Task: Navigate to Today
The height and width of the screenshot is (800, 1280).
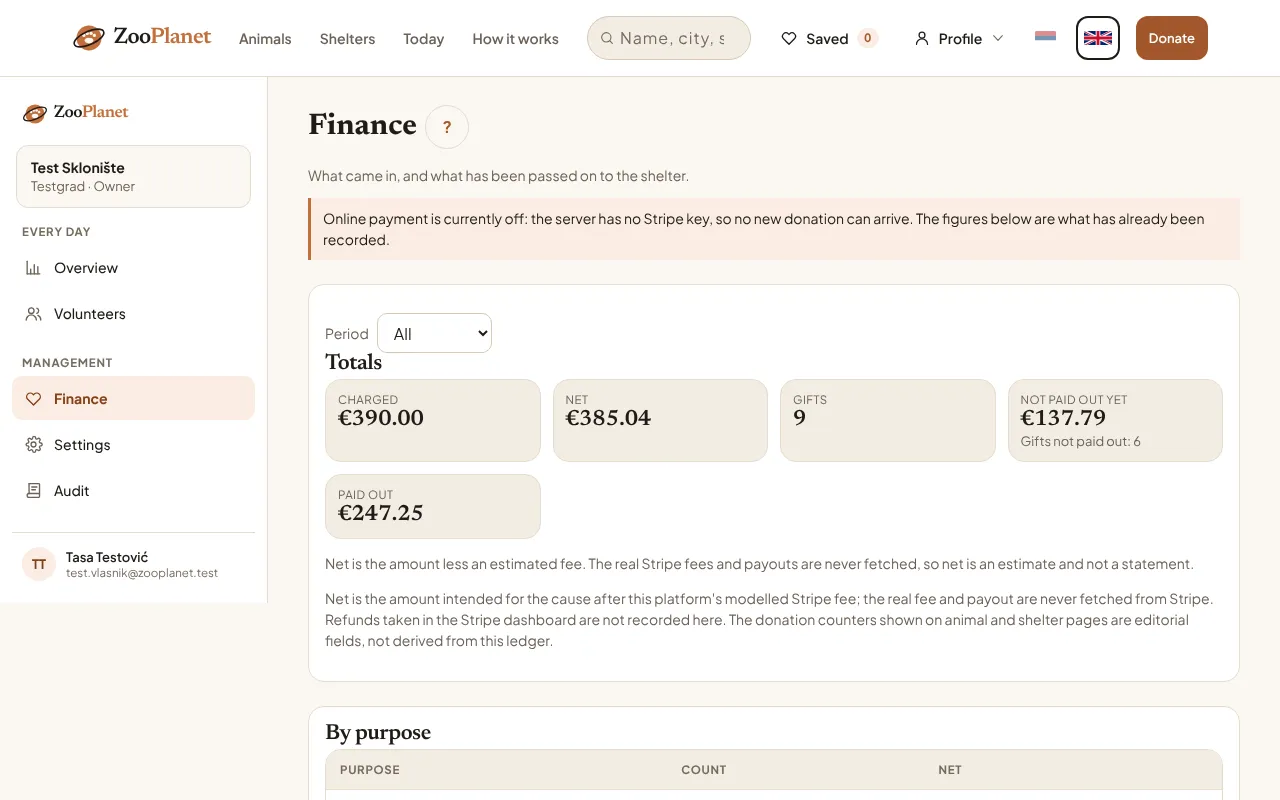Action: click(x=423, y=39)
